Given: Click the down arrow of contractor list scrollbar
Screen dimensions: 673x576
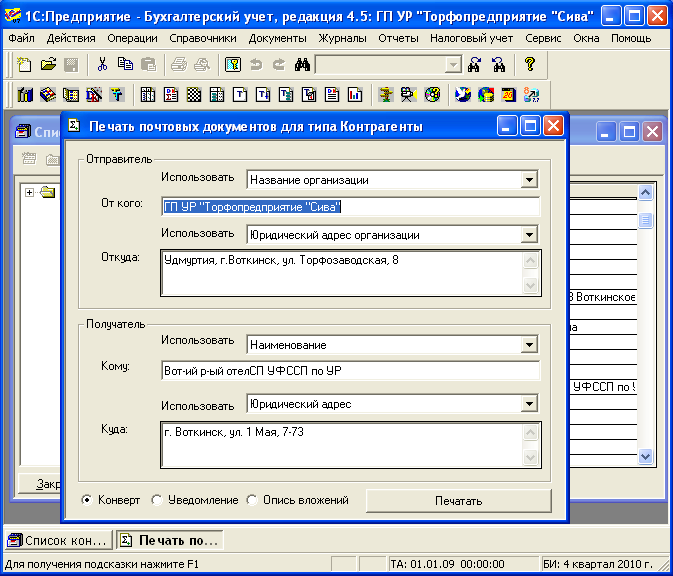Looking at the screenshot, I should (645, 456).
